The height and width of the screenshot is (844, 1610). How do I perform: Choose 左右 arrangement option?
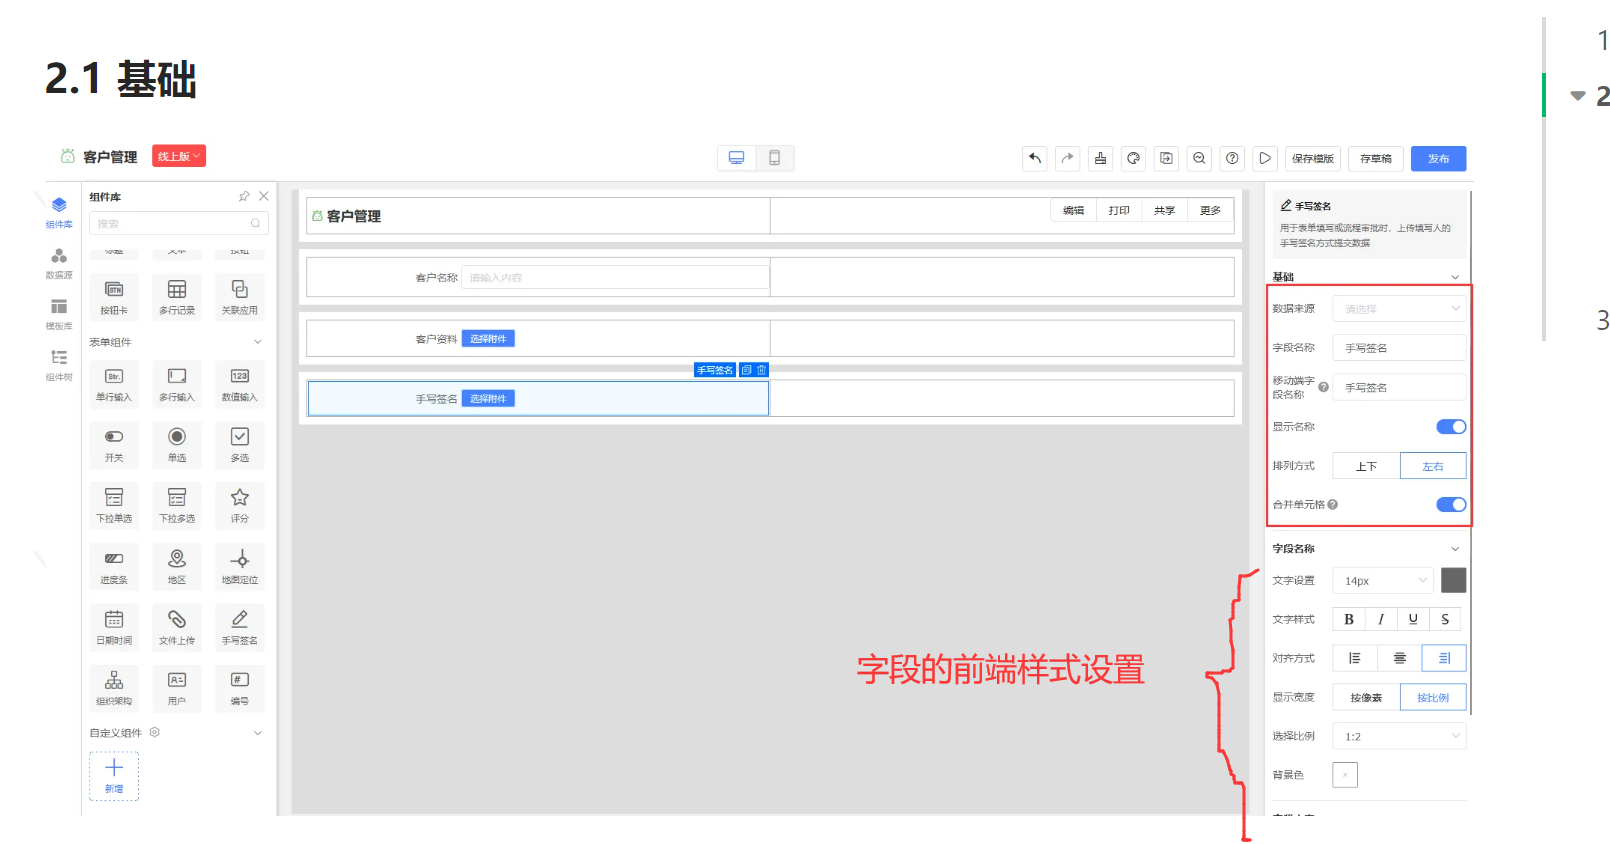pyautogui.click(x=1433, y=466)
